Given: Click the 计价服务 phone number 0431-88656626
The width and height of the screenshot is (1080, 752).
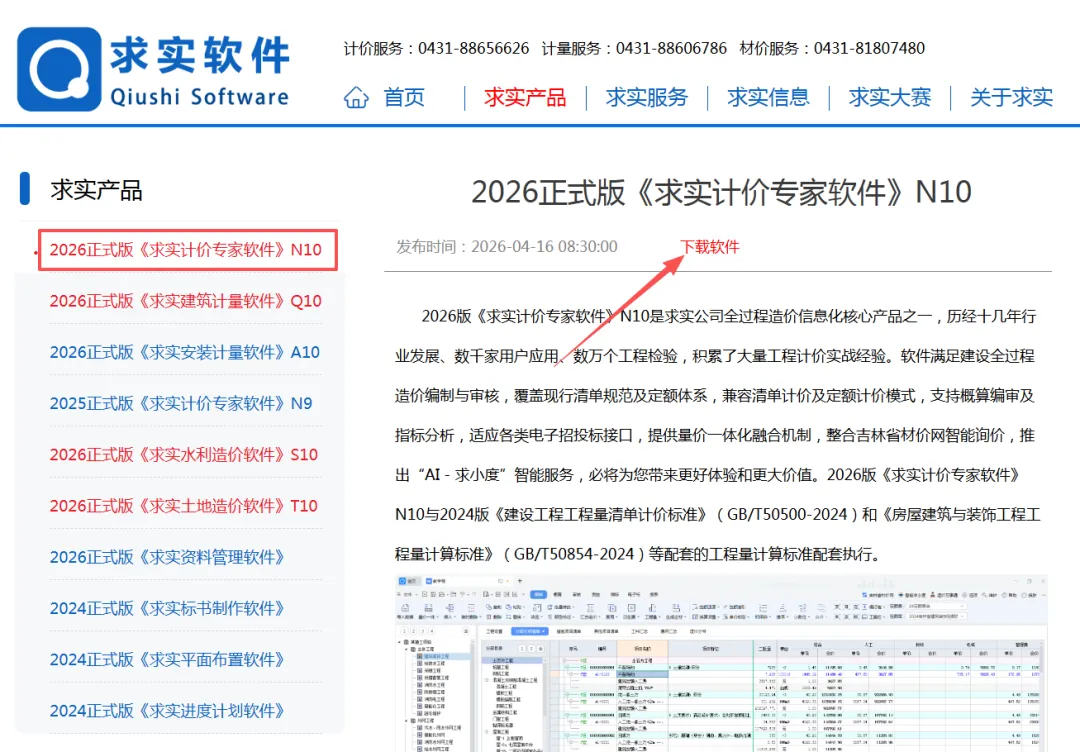Looking at the screenshot, I should [x=474, y=48].
